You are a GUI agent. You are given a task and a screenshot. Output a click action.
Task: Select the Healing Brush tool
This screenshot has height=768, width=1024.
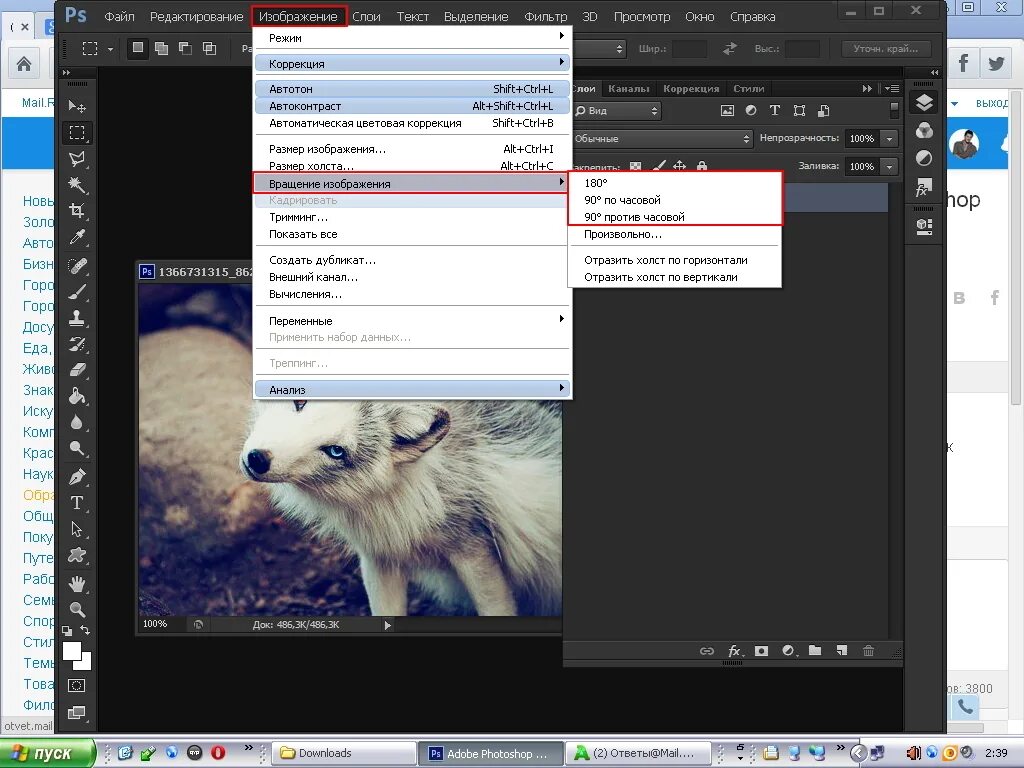click(x=77, y=265)
